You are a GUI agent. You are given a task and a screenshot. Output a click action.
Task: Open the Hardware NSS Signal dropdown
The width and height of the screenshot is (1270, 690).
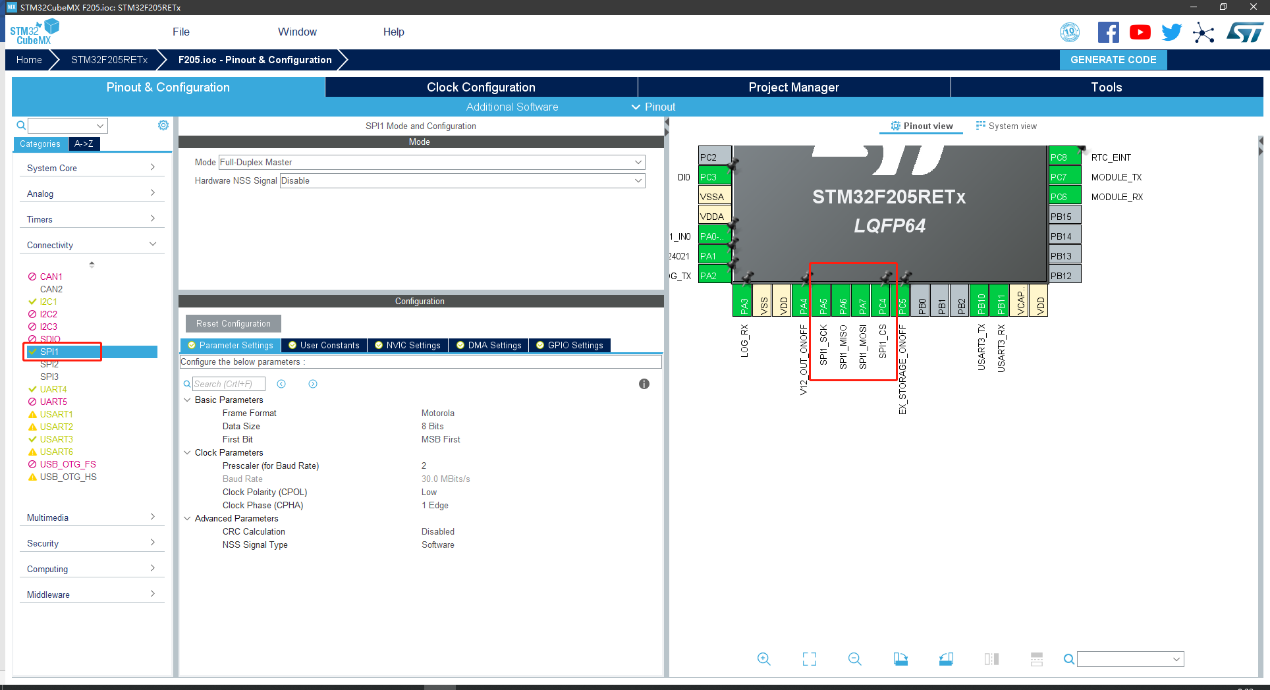pyautogui.click(x=638, y=181)
